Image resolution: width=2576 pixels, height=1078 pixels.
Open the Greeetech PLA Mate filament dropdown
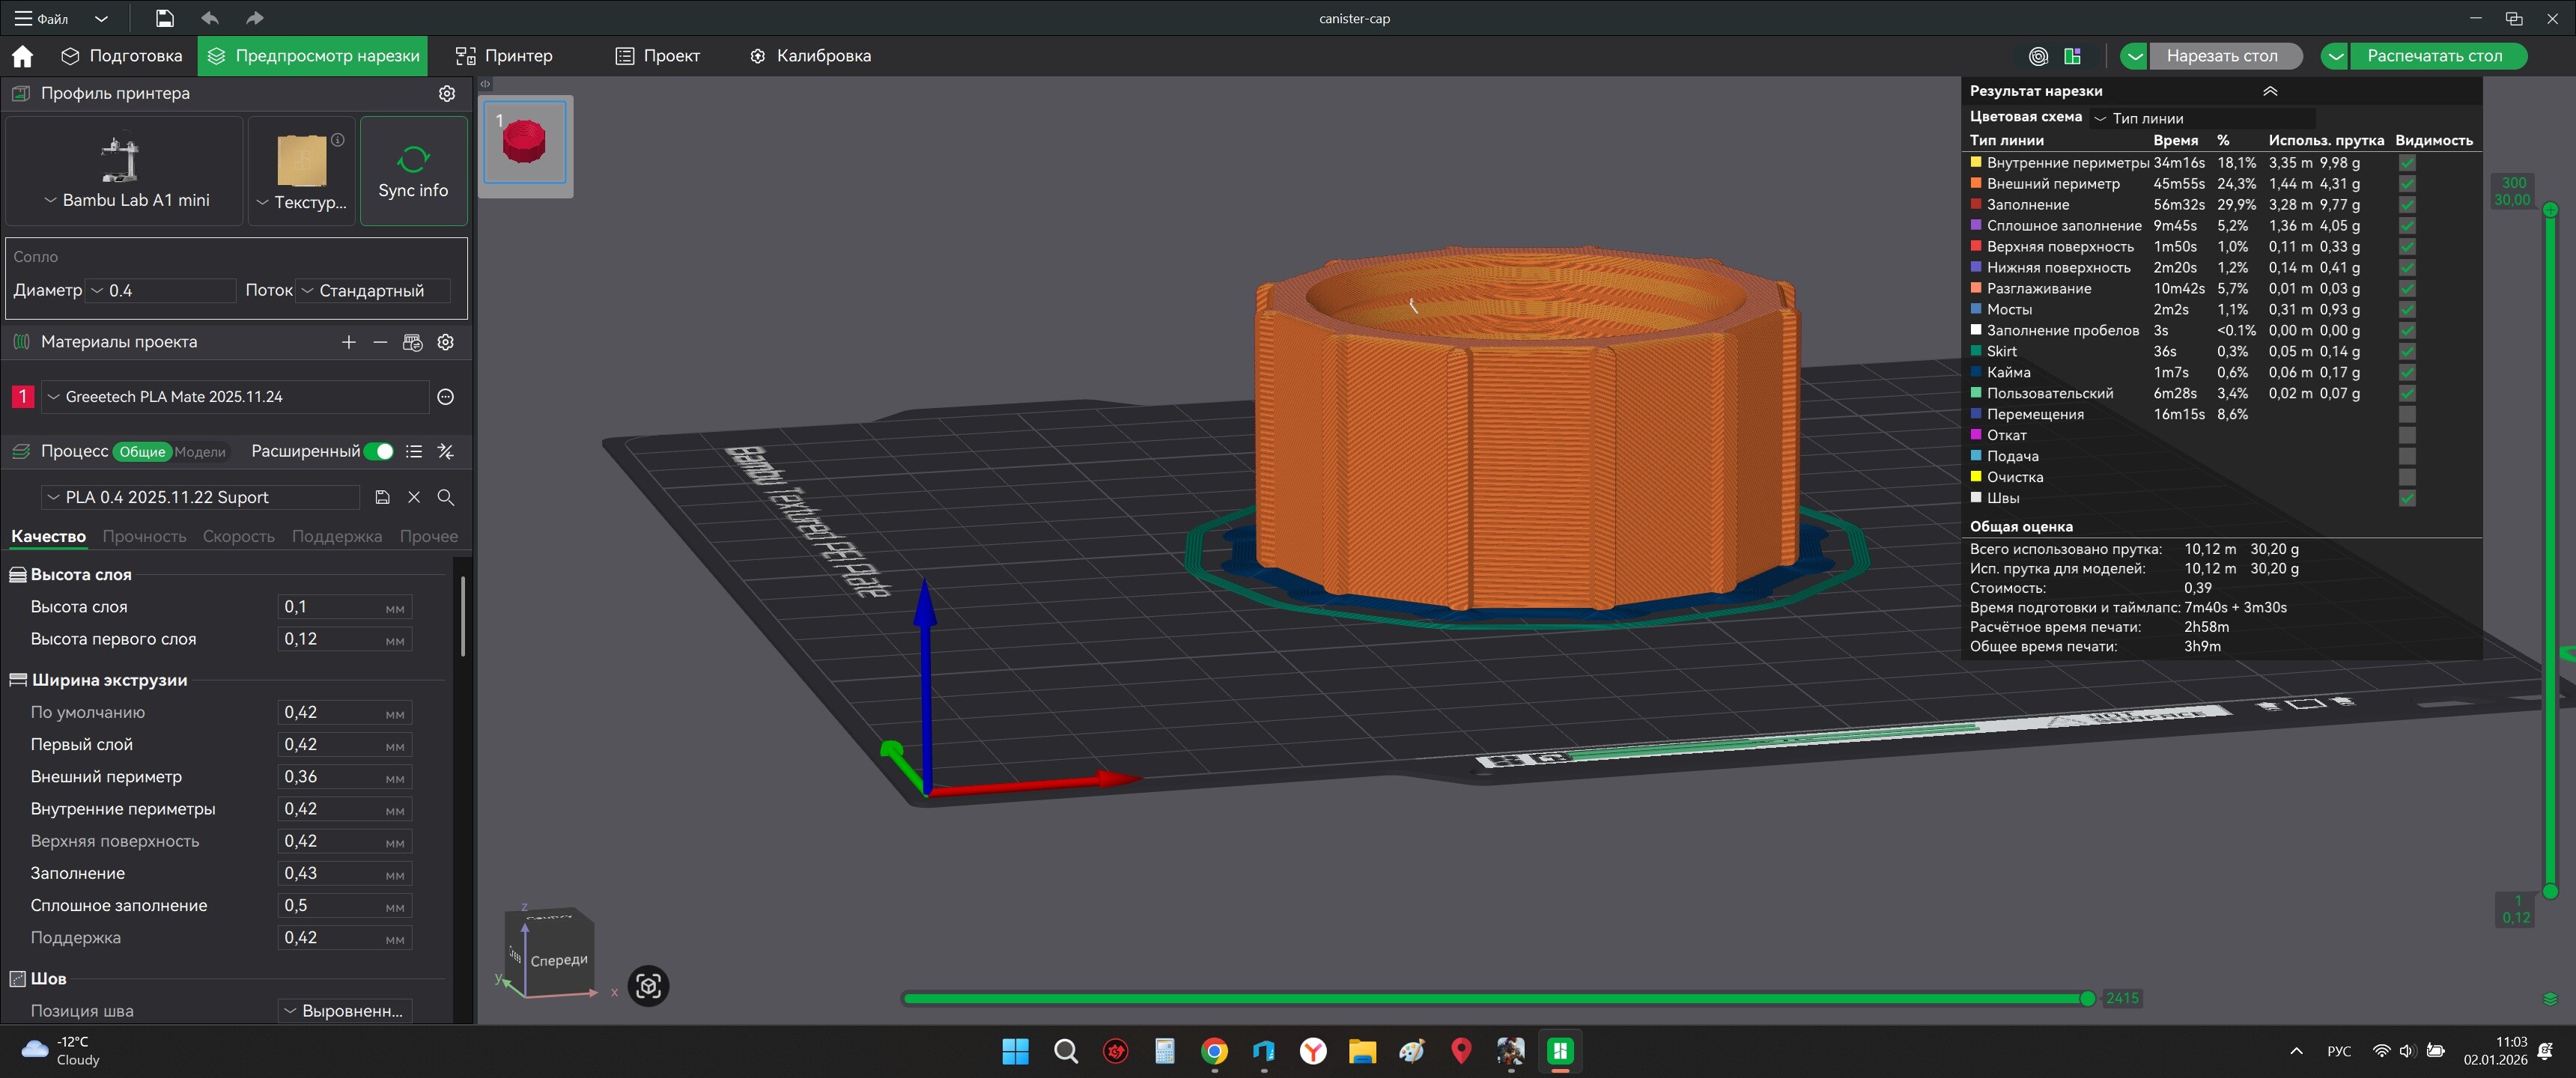[235, 397]
